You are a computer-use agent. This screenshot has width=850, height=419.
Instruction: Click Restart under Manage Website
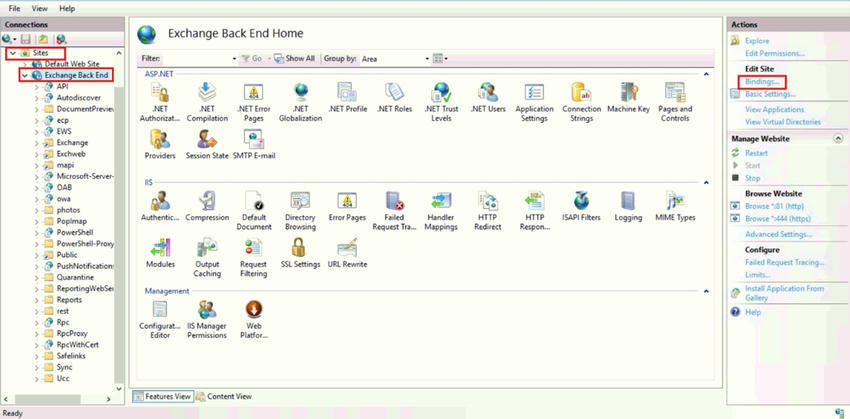pos(756,153)
